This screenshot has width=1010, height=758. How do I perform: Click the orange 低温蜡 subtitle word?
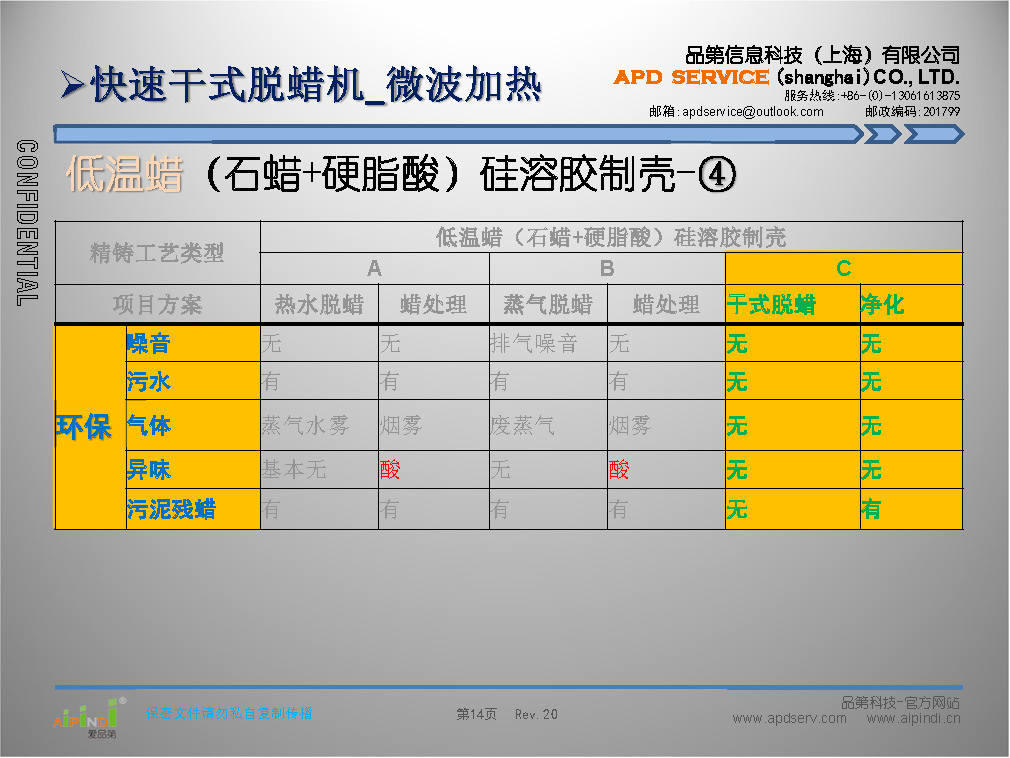click(125, 174)
